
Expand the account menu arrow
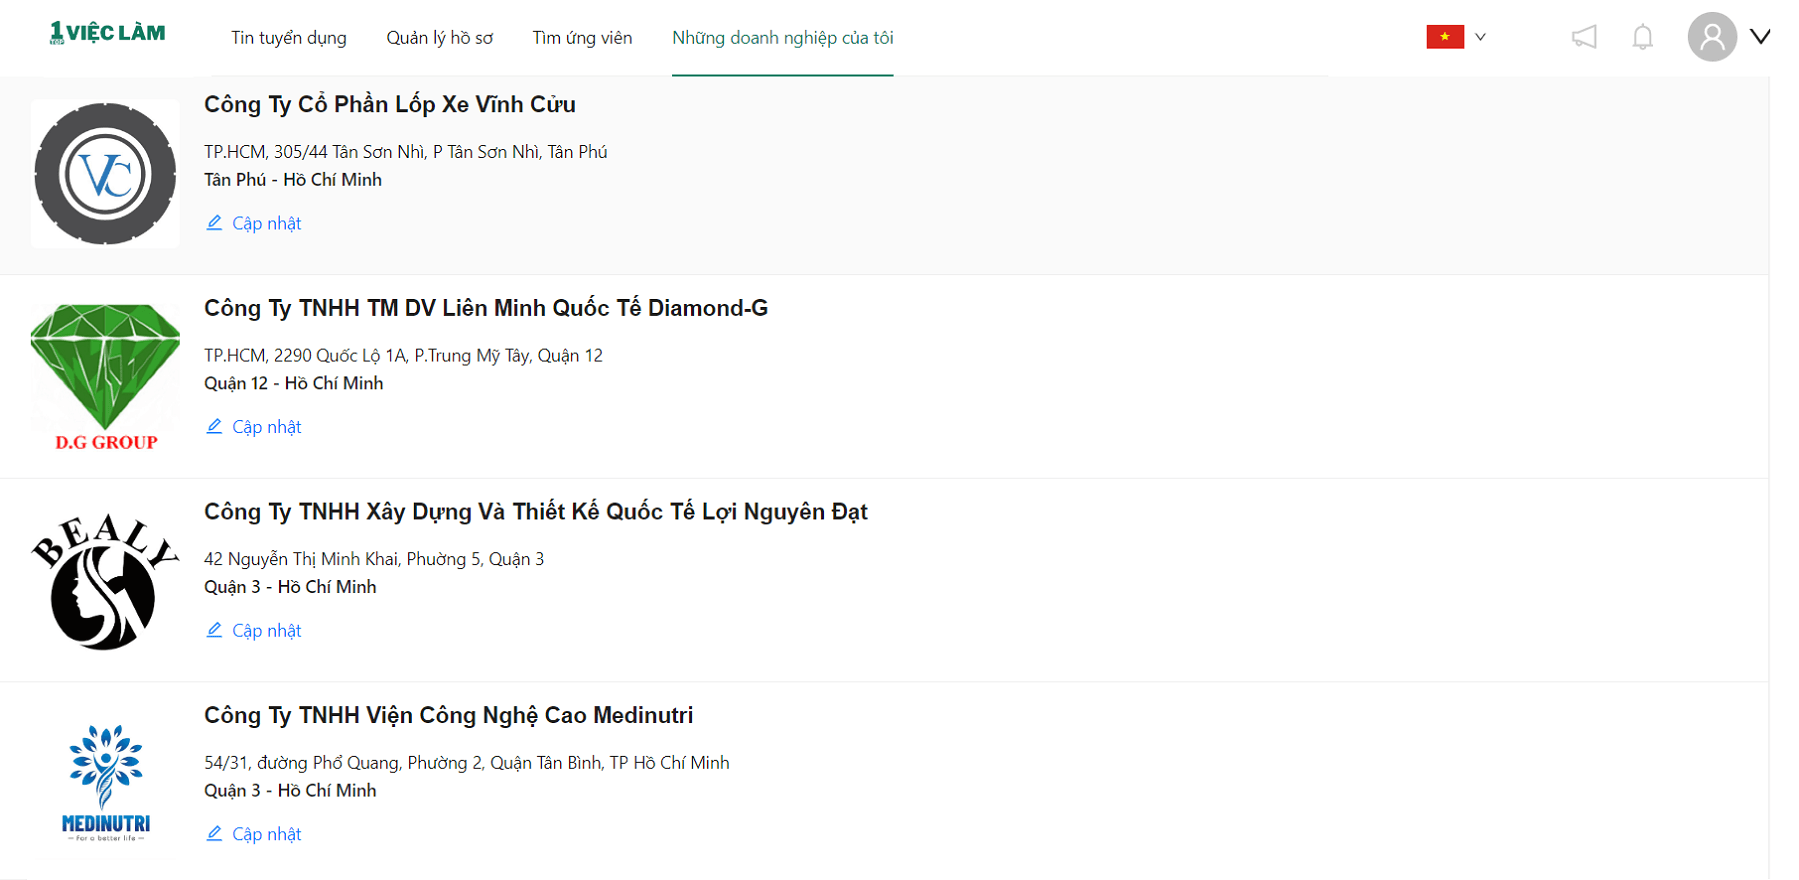(x=1760, y=37)
